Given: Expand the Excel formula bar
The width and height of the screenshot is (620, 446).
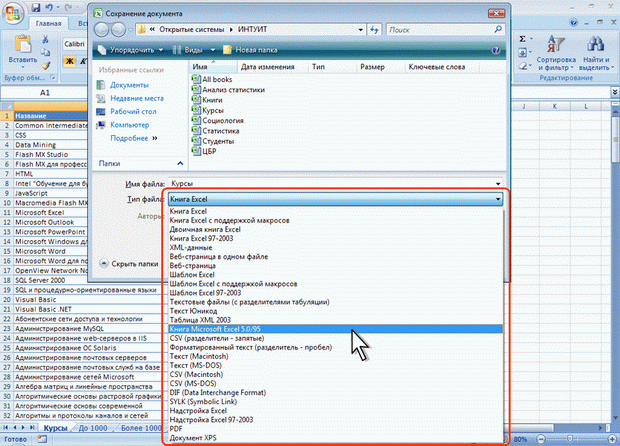Looking at the screenshot, I should tap(615, 93).
